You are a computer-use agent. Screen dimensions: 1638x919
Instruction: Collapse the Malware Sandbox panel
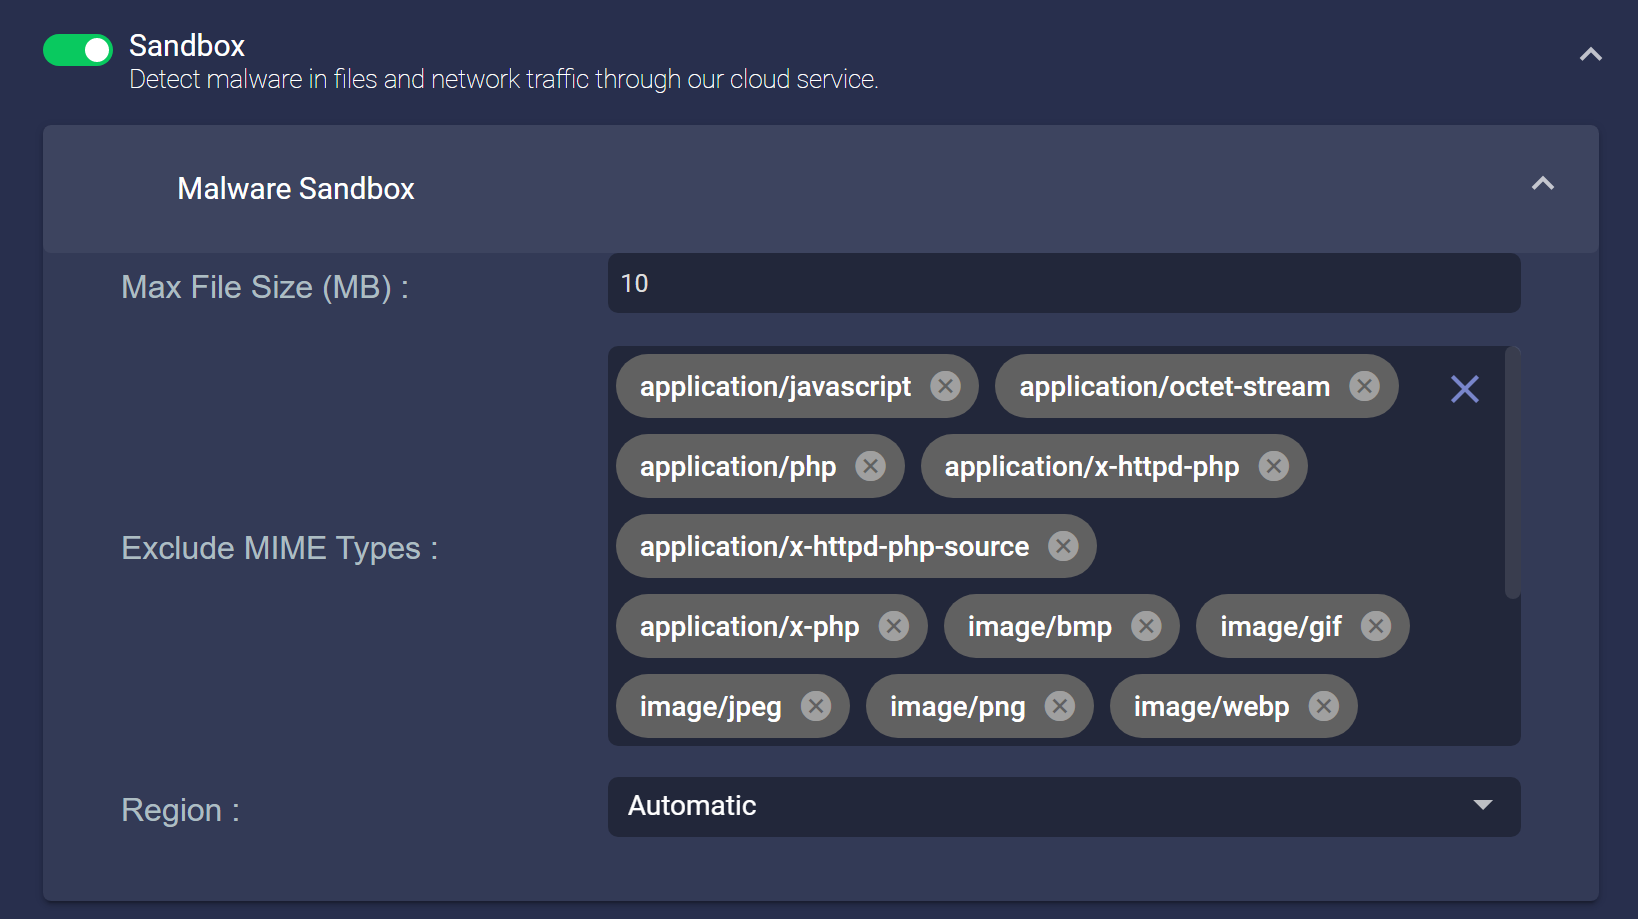click(1542, 184)
